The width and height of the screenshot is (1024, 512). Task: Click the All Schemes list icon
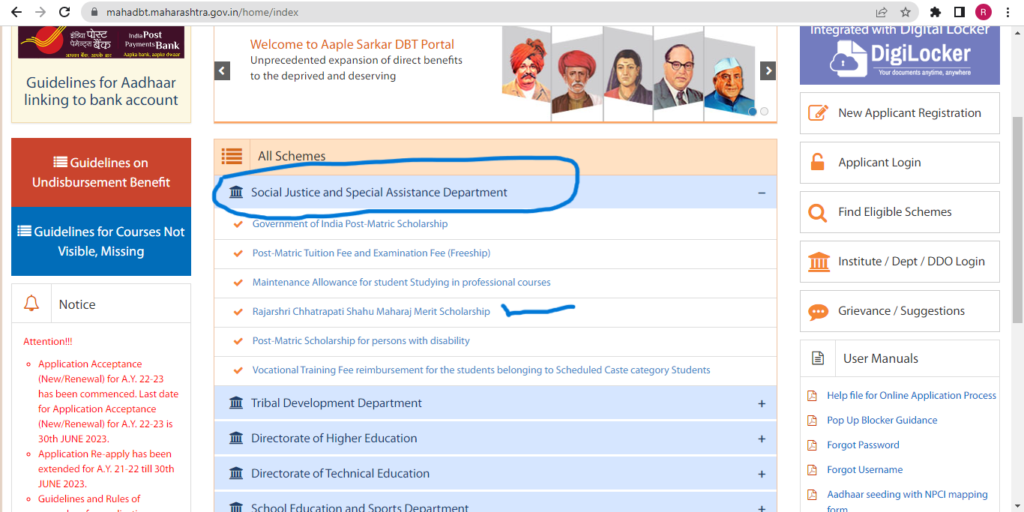[231, 156]
